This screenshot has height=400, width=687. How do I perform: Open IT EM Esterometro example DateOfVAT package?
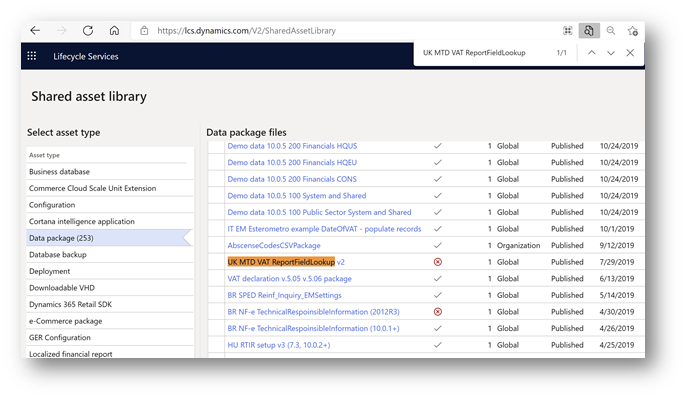coord(324,229)
